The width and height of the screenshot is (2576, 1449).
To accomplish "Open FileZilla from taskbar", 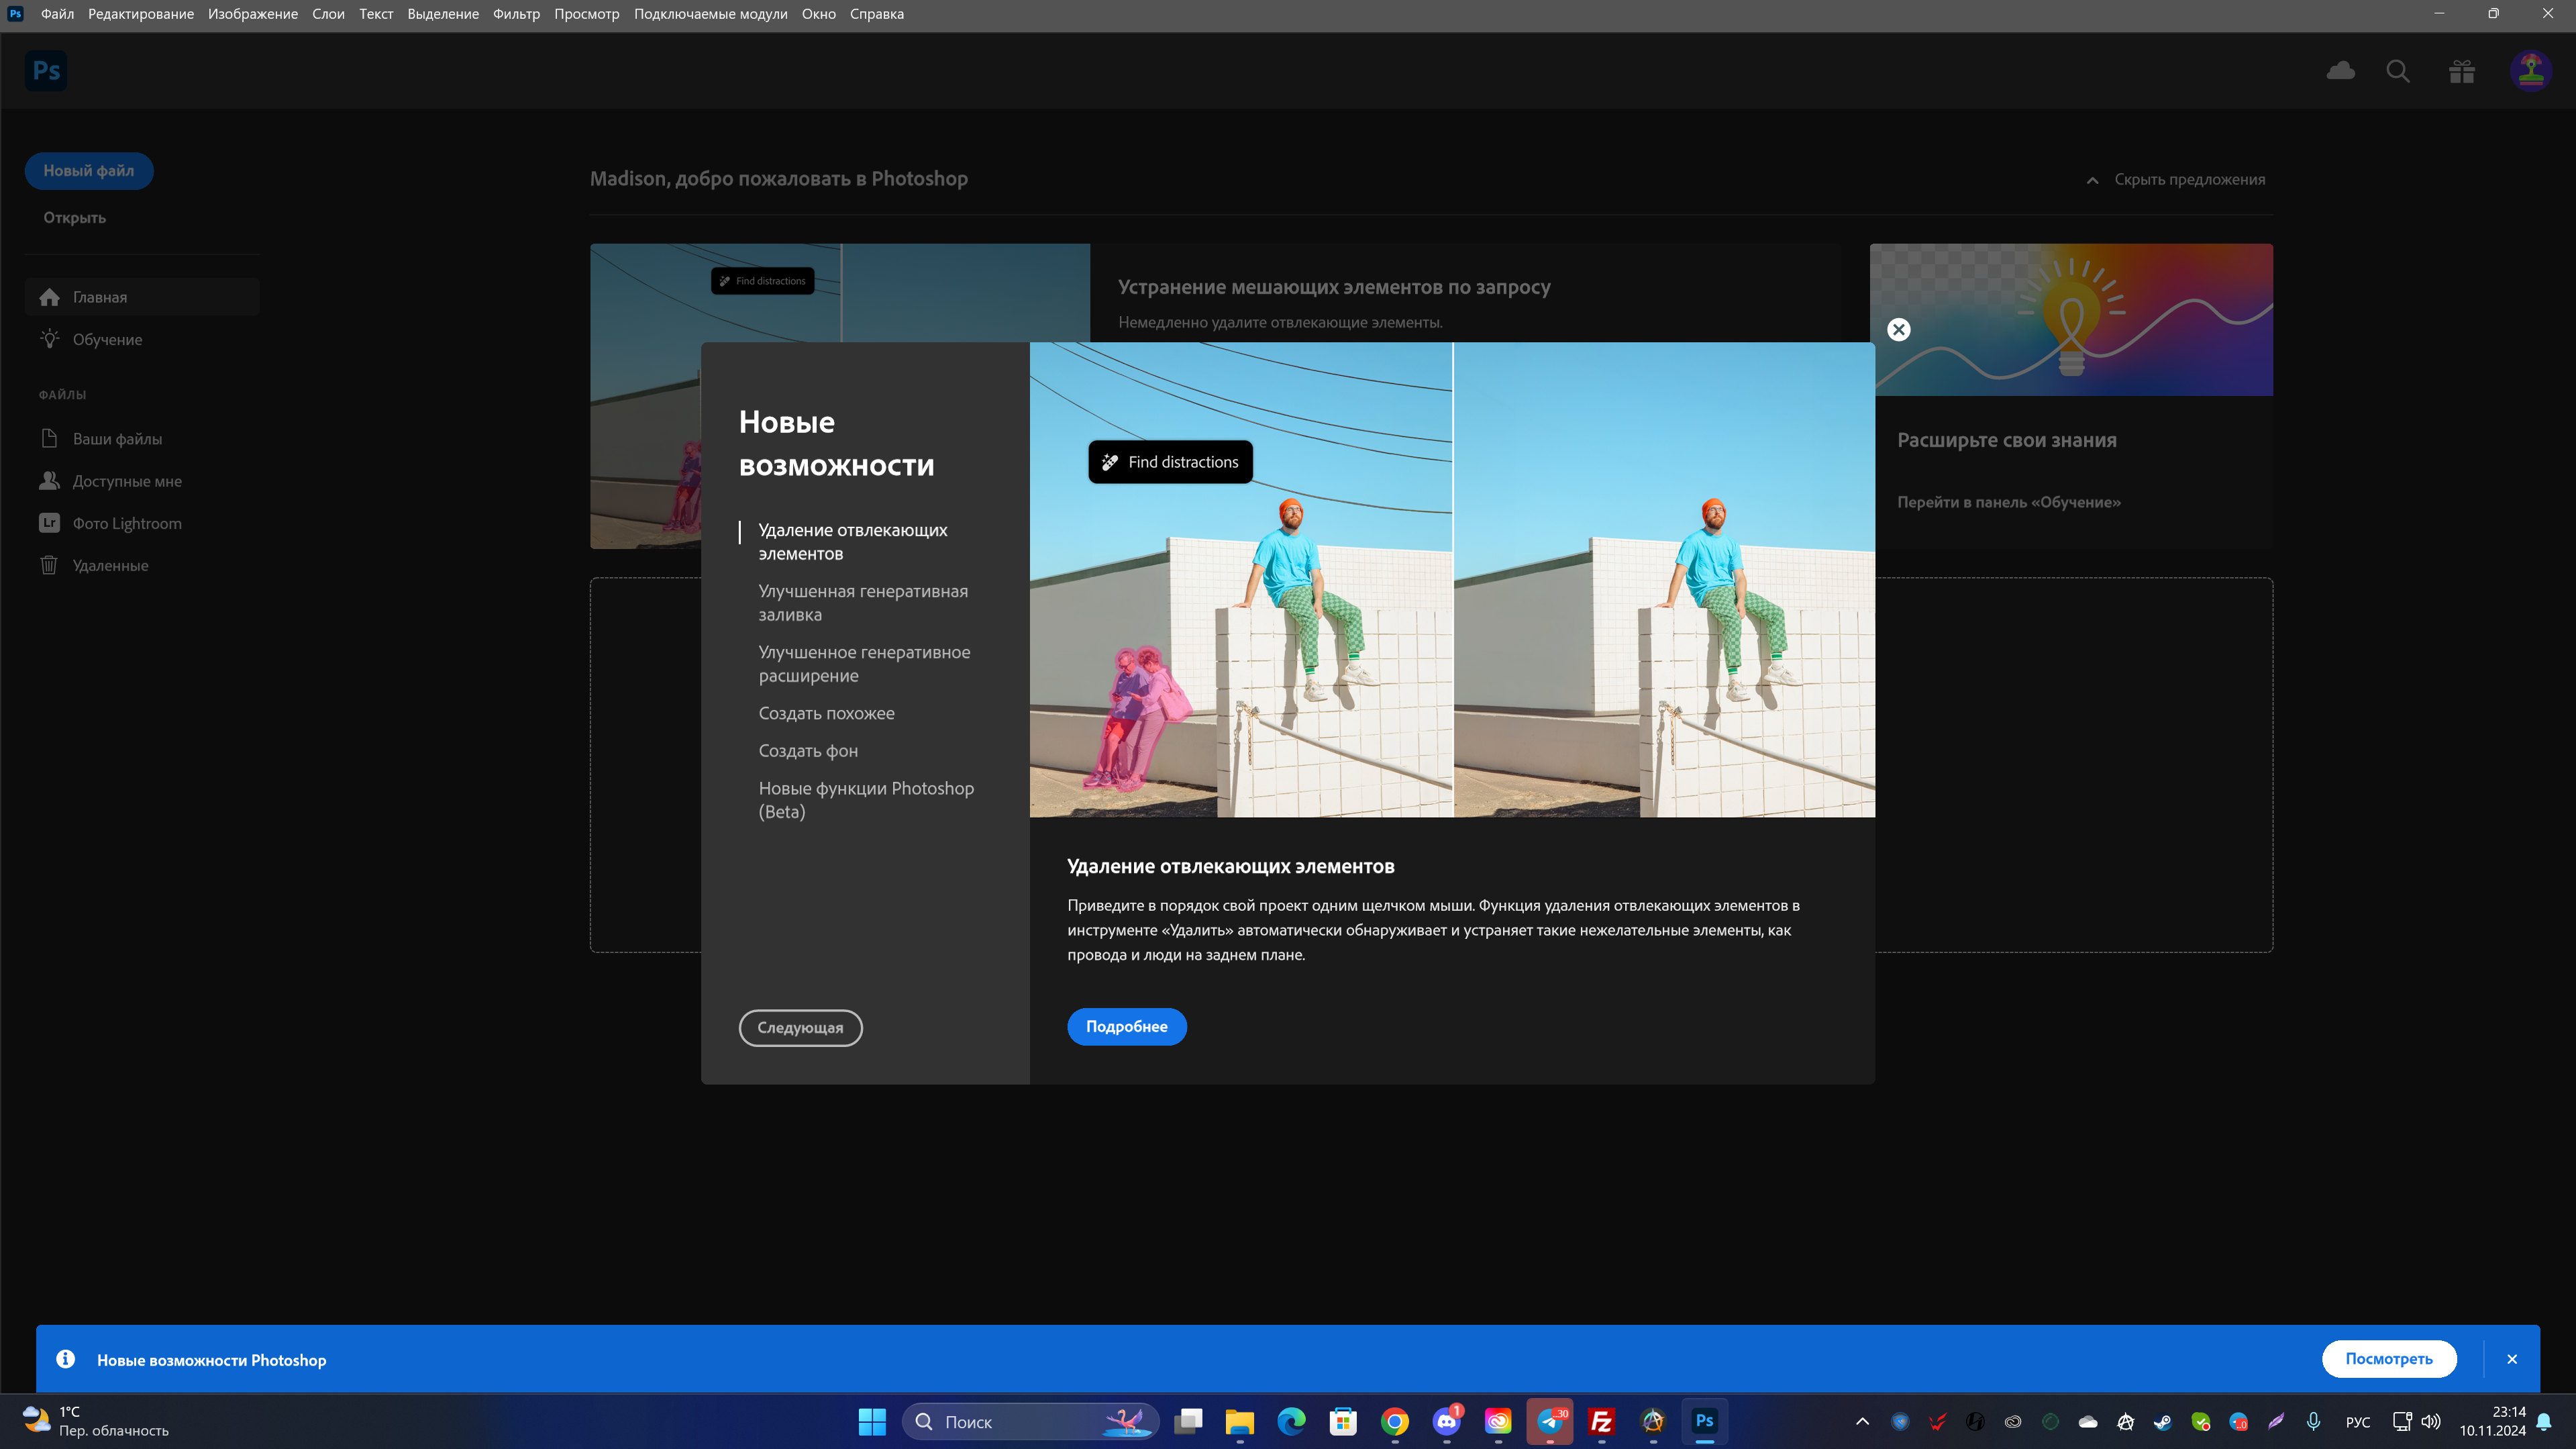I will (x=1601, y=1421).
